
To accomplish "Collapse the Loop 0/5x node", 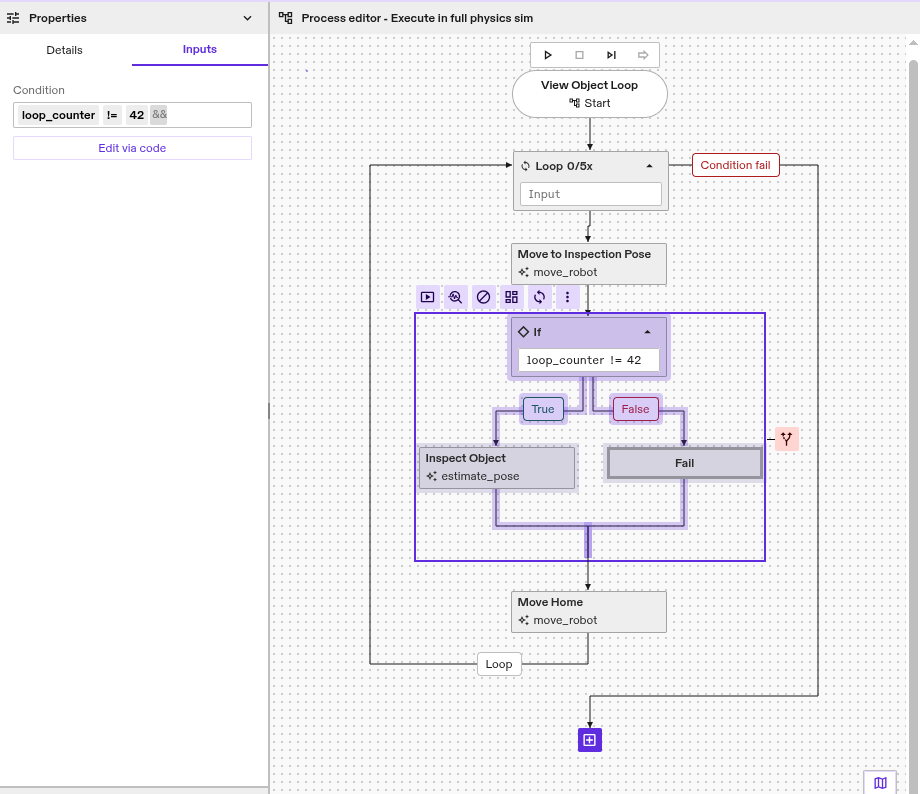I will pos(649,166).
